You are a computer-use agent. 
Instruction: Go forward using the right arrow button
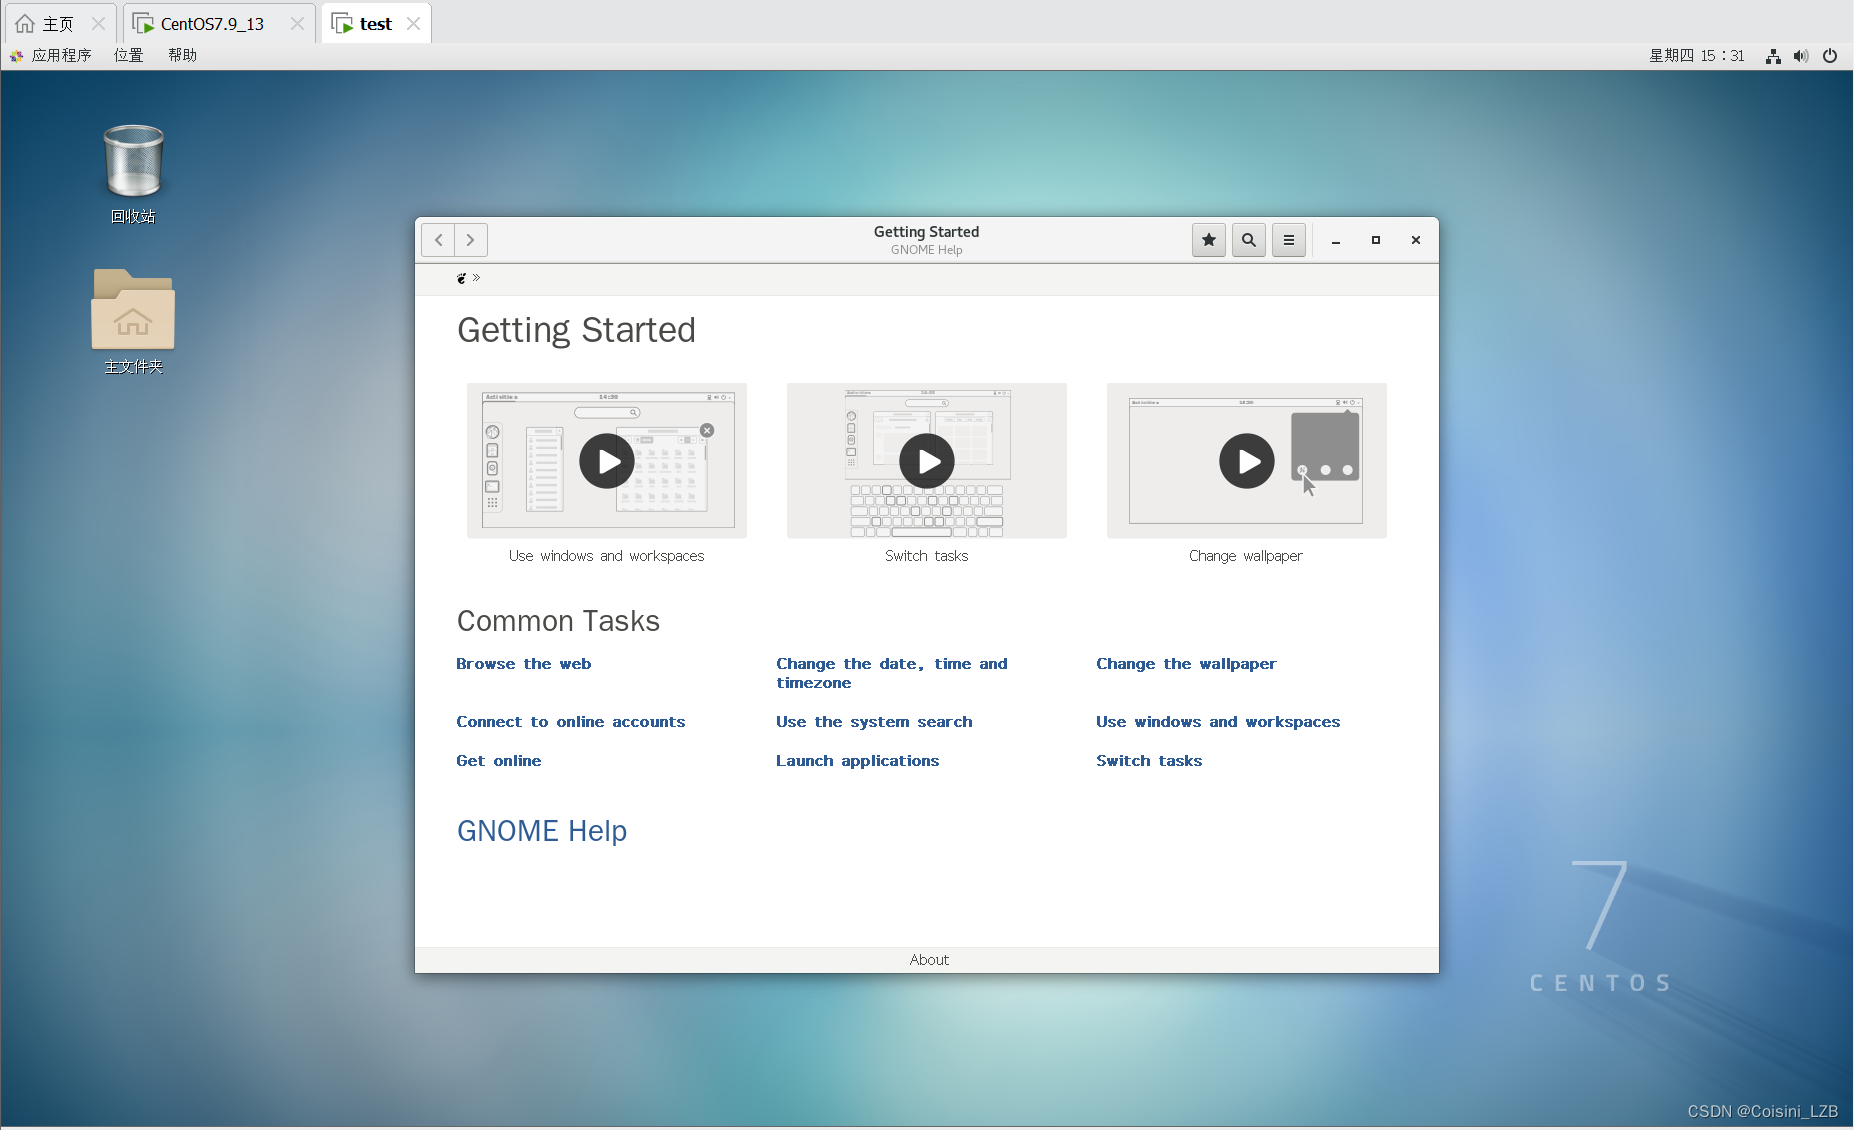point(471,240)
